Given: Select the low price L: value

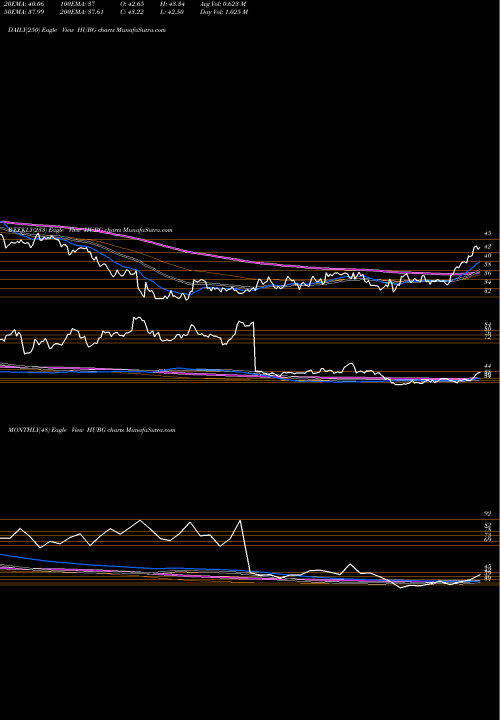Looking at the screenshot, I should [x=174, y=12].
